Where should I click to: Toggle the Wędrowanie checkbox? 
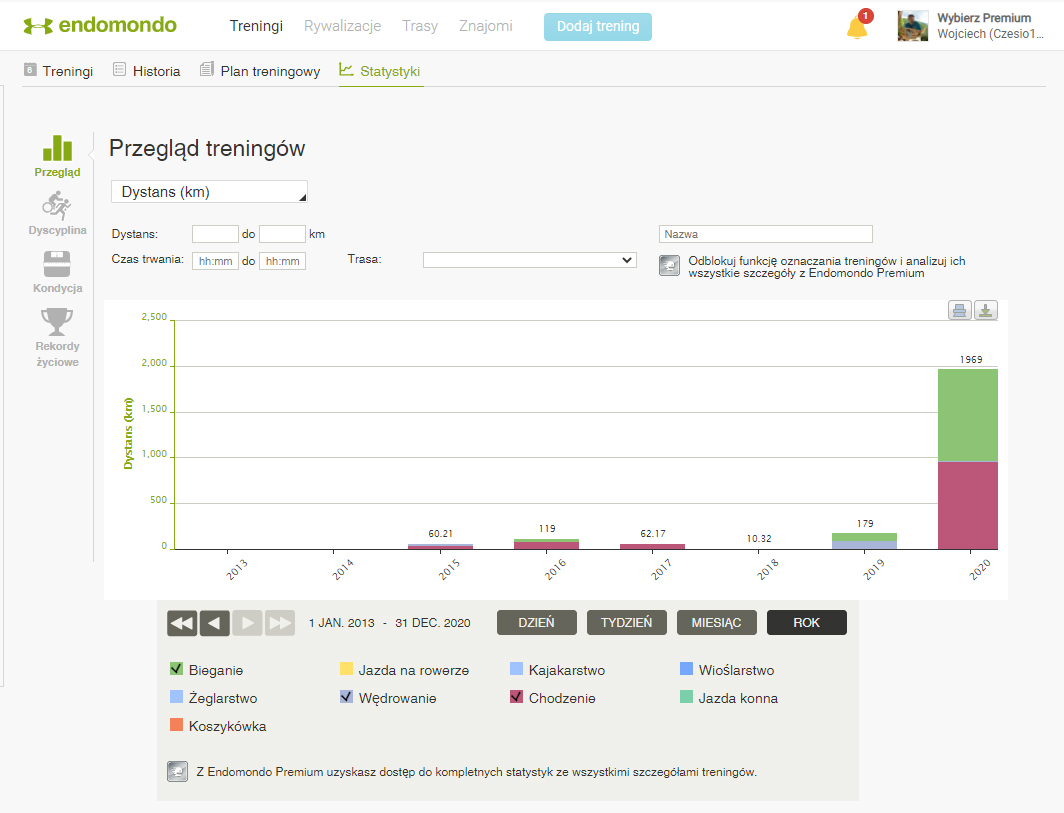[x=347, y=698]
